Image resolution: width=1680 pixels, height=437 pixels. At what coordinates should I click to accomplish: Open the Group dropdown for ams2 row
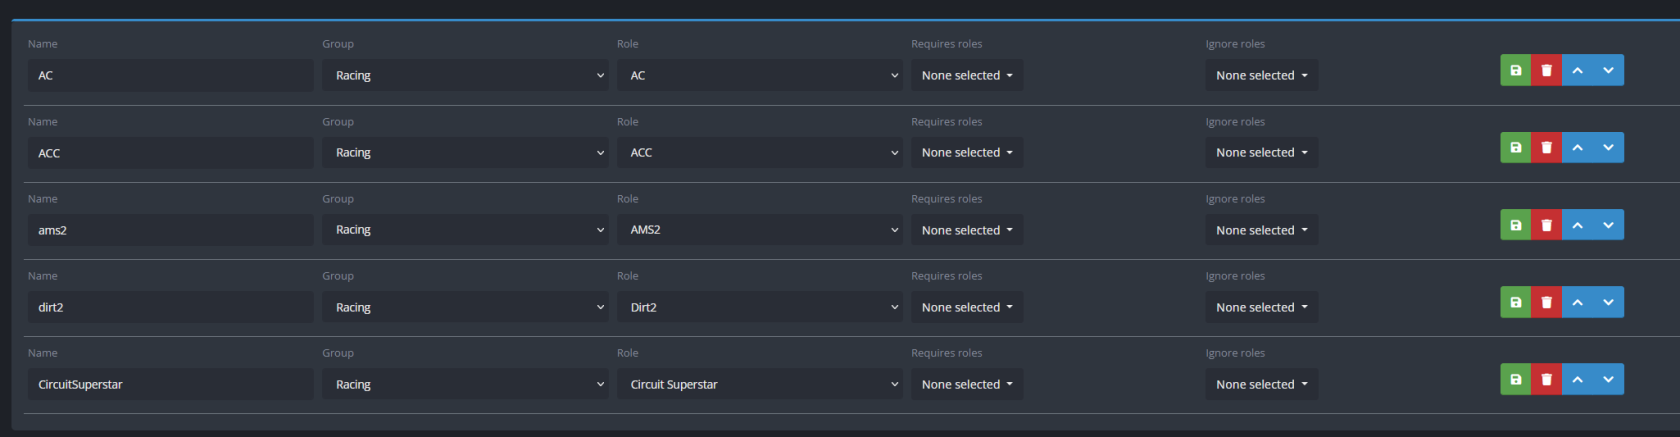pyautogui.click(x=465, y=230)
